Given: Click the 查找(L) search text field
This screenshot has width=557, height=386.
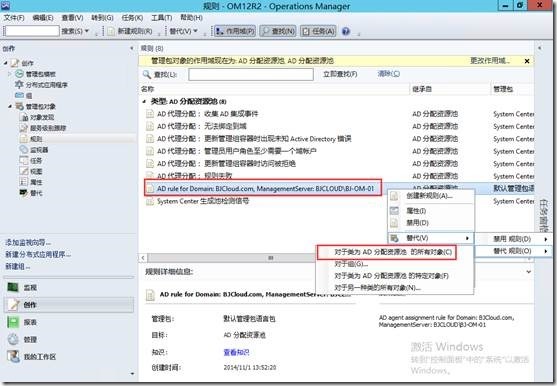Looking at the screenshot, I should (x=251, y=75).
